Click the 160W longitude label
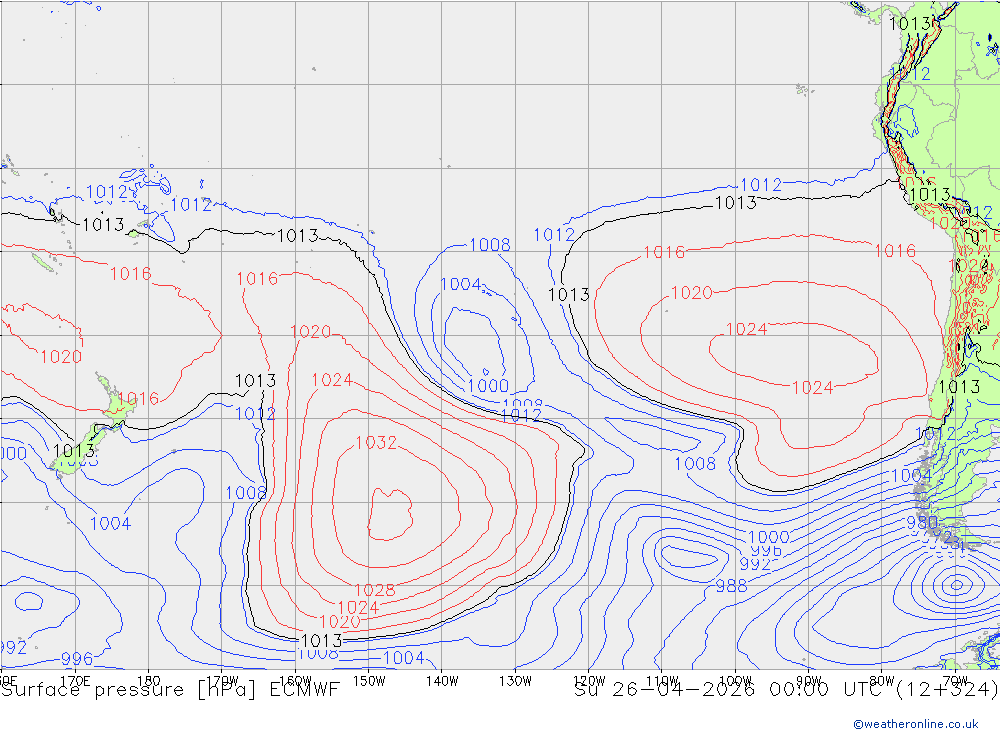The image size is (1000, 733). pyautogui.click(x=295, y=681)
